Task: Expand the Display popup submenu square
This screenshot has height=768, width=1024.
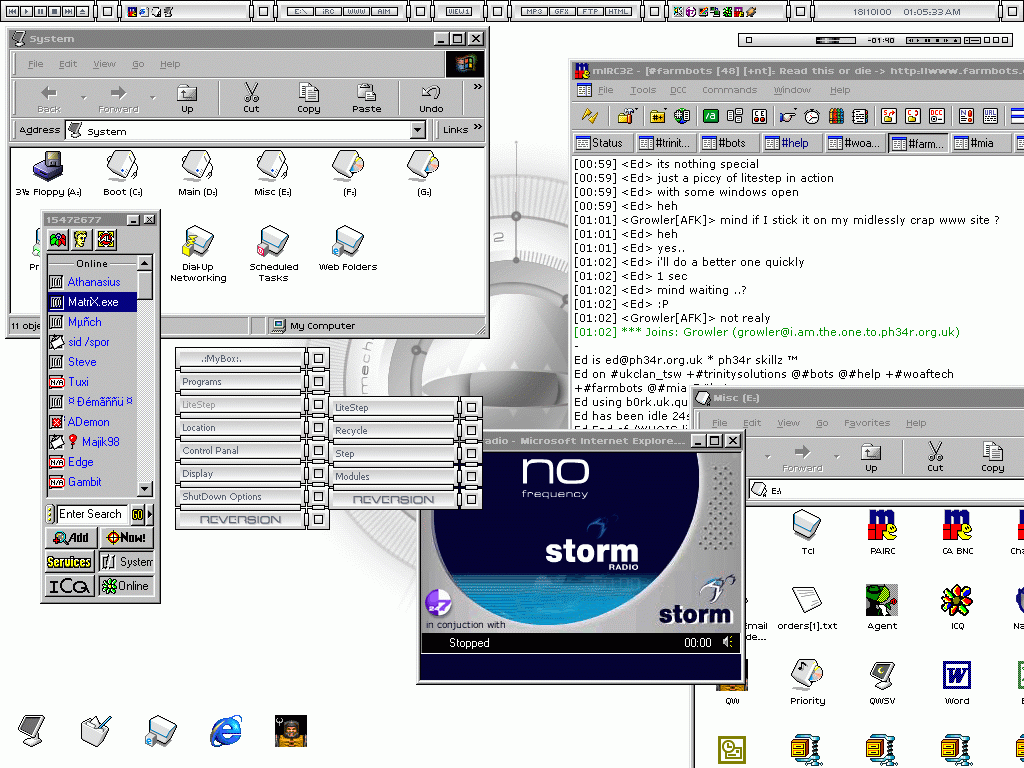Action: click(318, 473)
